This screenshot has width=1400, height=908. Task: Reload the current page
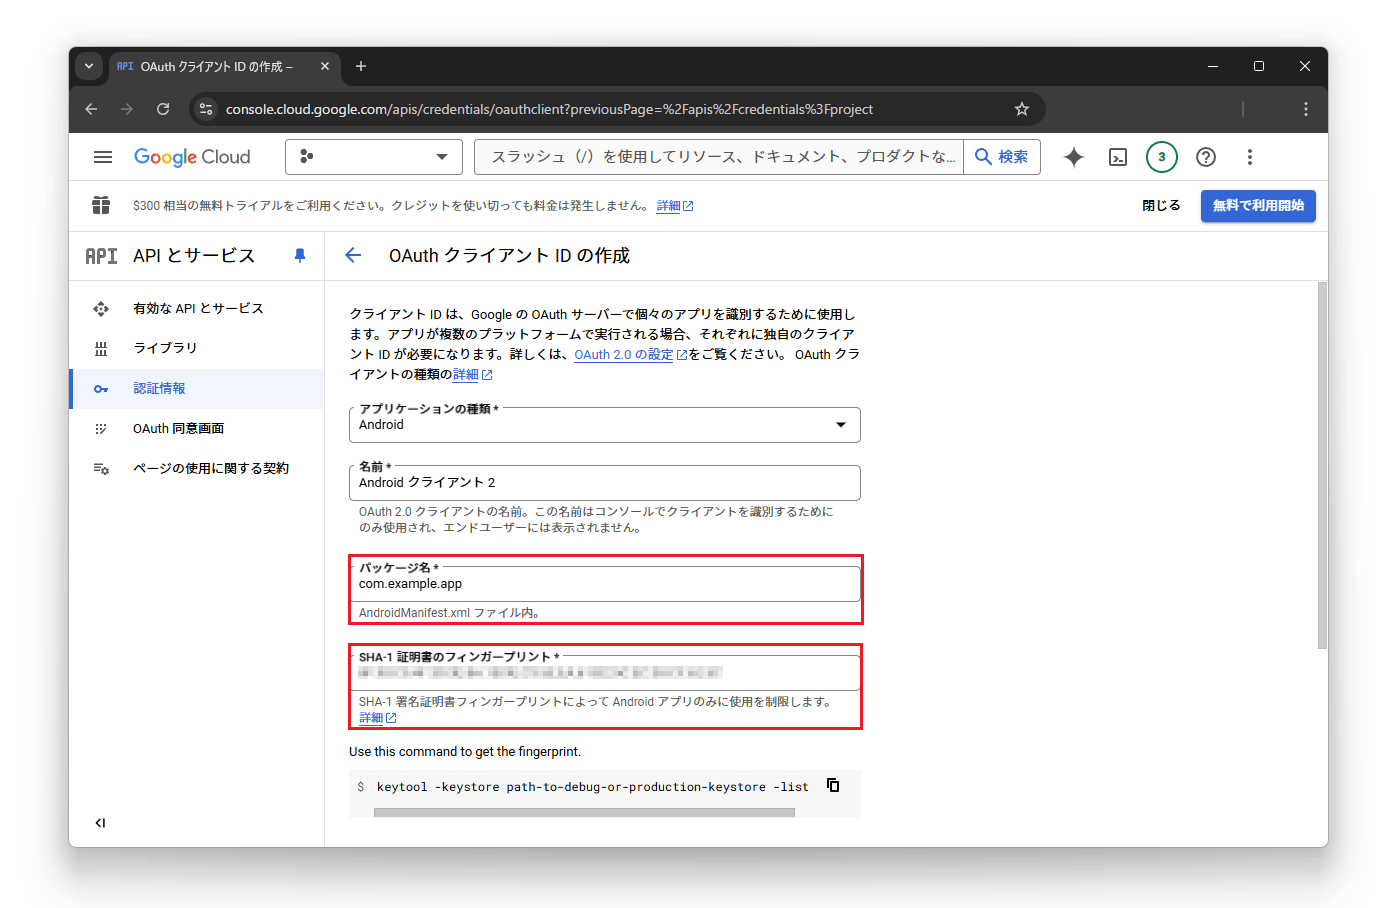pos(163,109)
